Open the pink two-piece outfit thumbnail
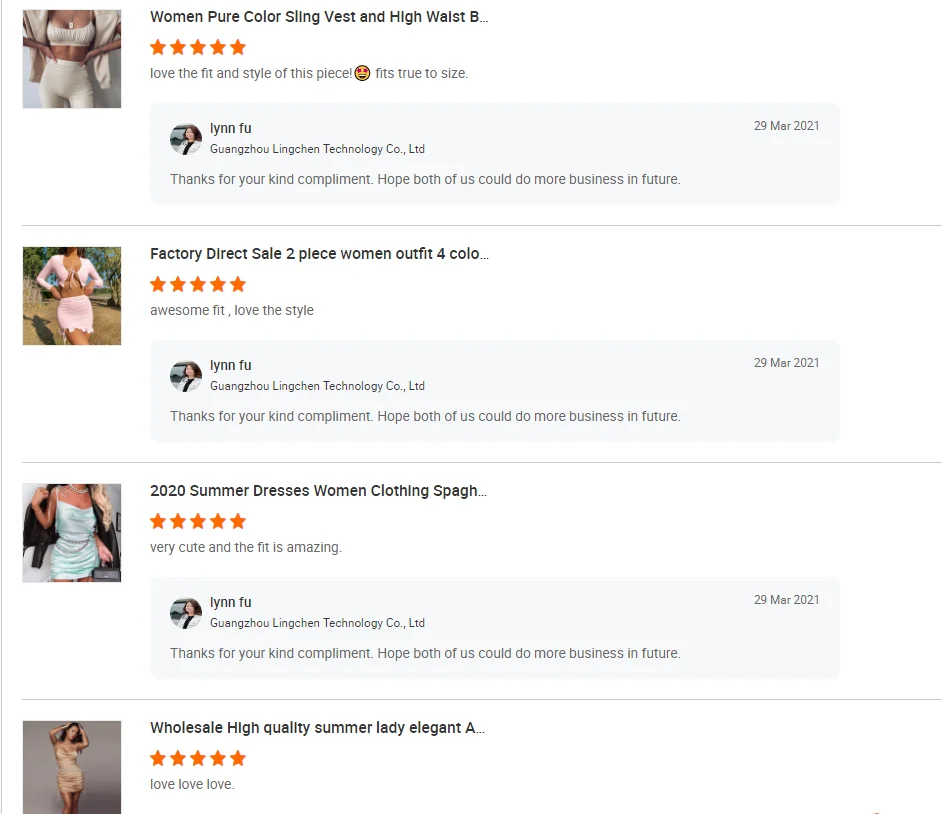The width and height of the screenshot is (942, 814). pos(72,296)
